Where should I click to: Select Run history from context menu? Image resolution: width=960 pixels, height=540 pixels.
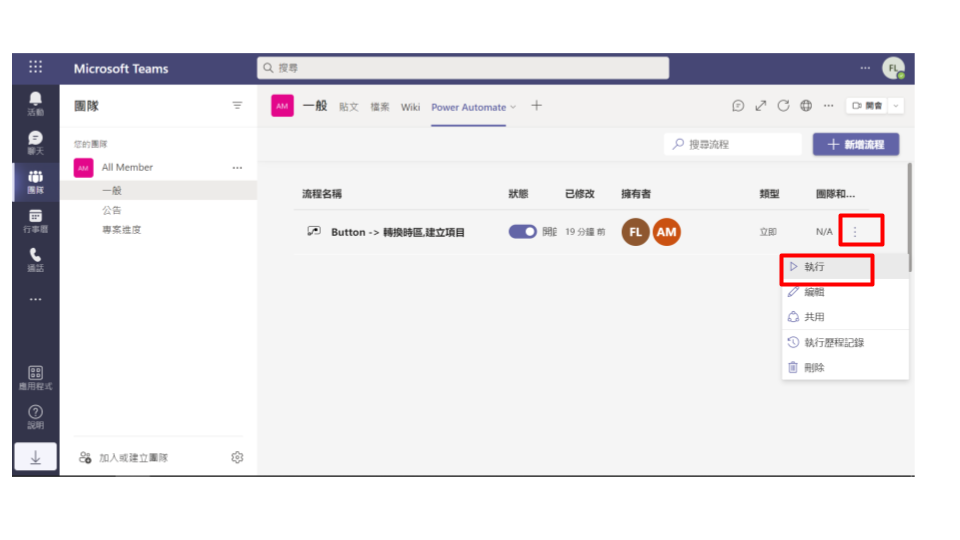[x=845, y=342]
